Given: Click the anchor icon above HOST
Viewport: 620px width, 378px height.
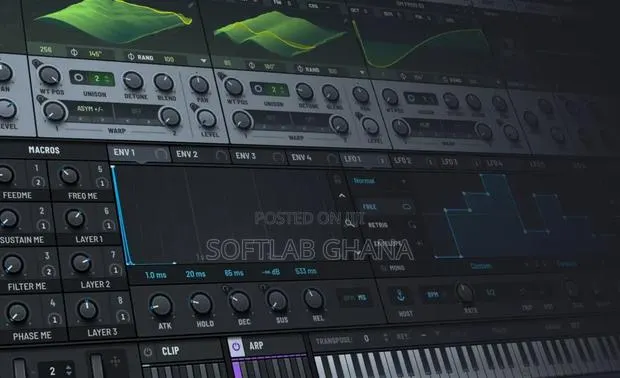Looking at the screenshot, I should (x=400, y=295).
